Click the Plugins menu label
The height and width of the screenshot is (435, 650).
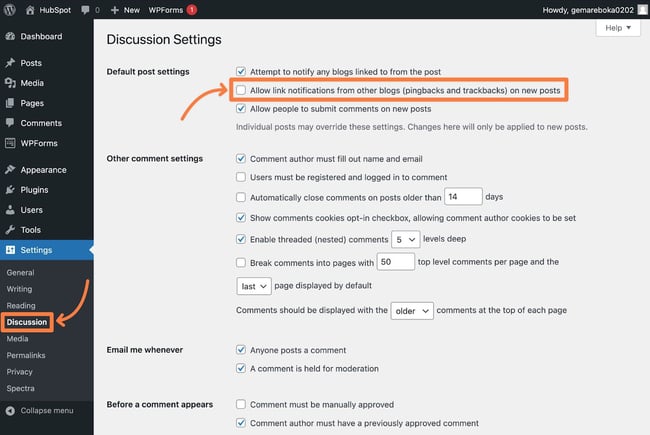click(x=34, y=190)
